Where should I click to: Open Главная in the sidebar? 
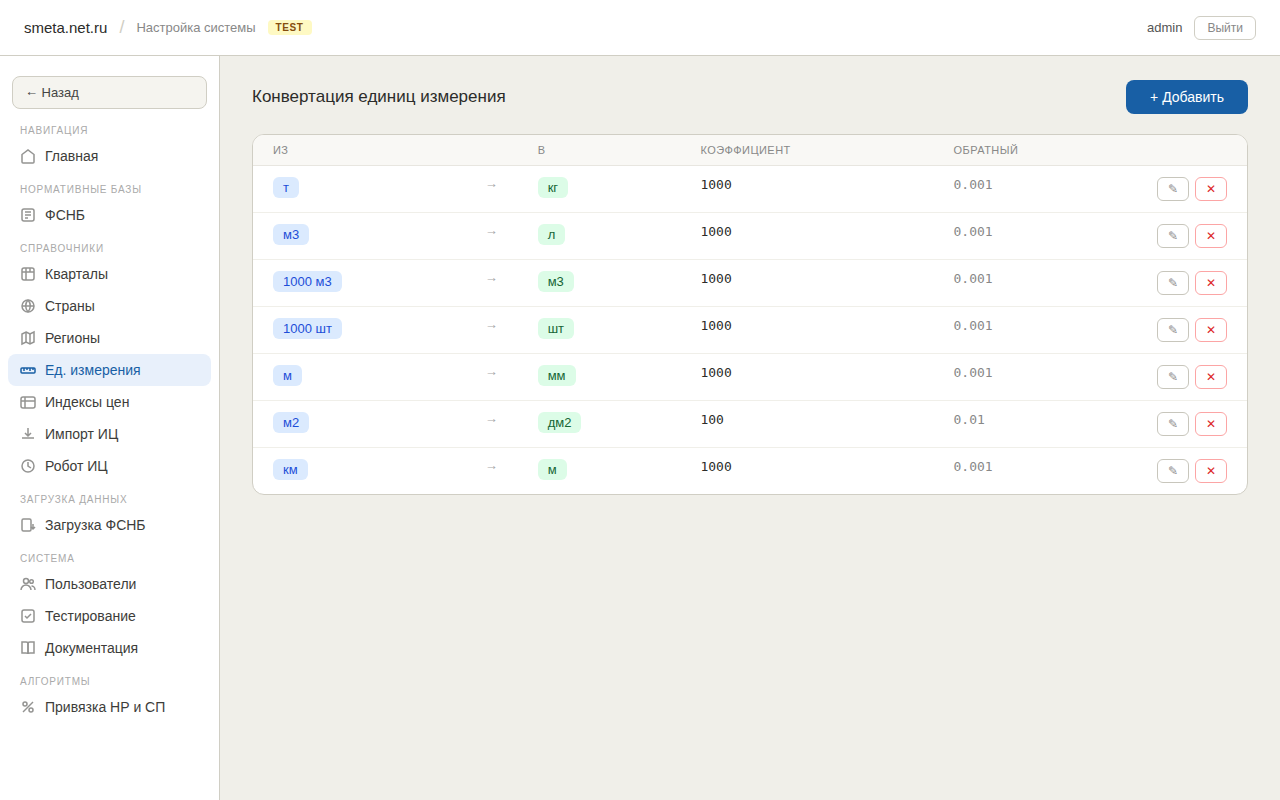coord(71,156)
